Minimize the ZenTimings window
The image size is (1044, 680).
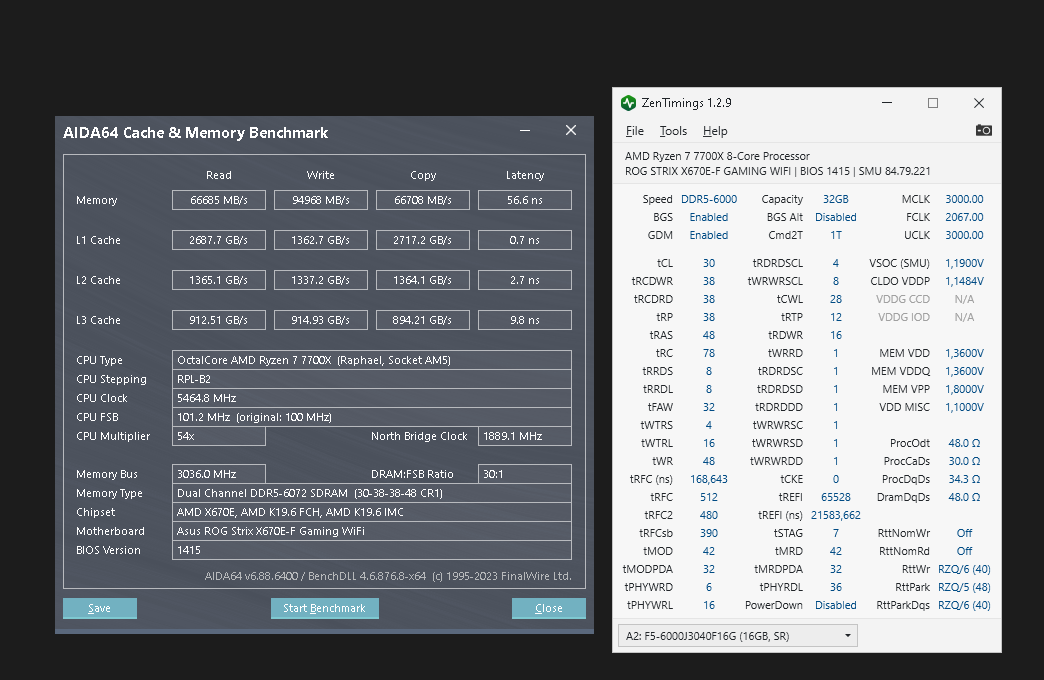point(887,103)
